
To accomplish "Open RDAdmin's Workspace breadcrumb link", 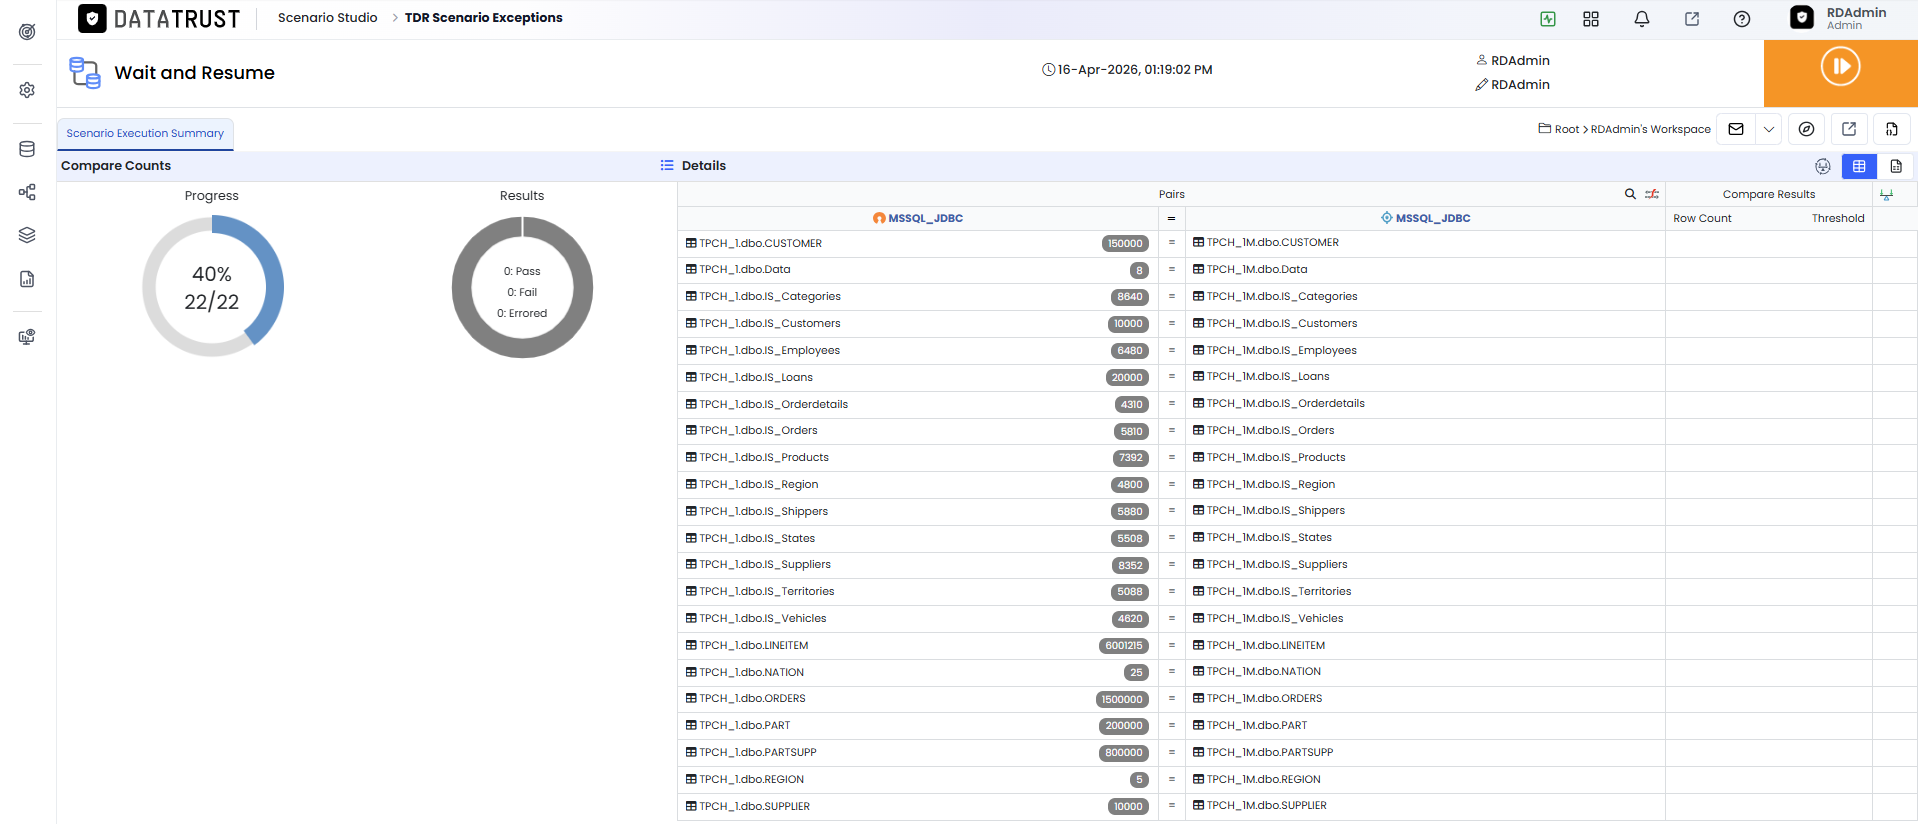I will tap(1650, 129).
